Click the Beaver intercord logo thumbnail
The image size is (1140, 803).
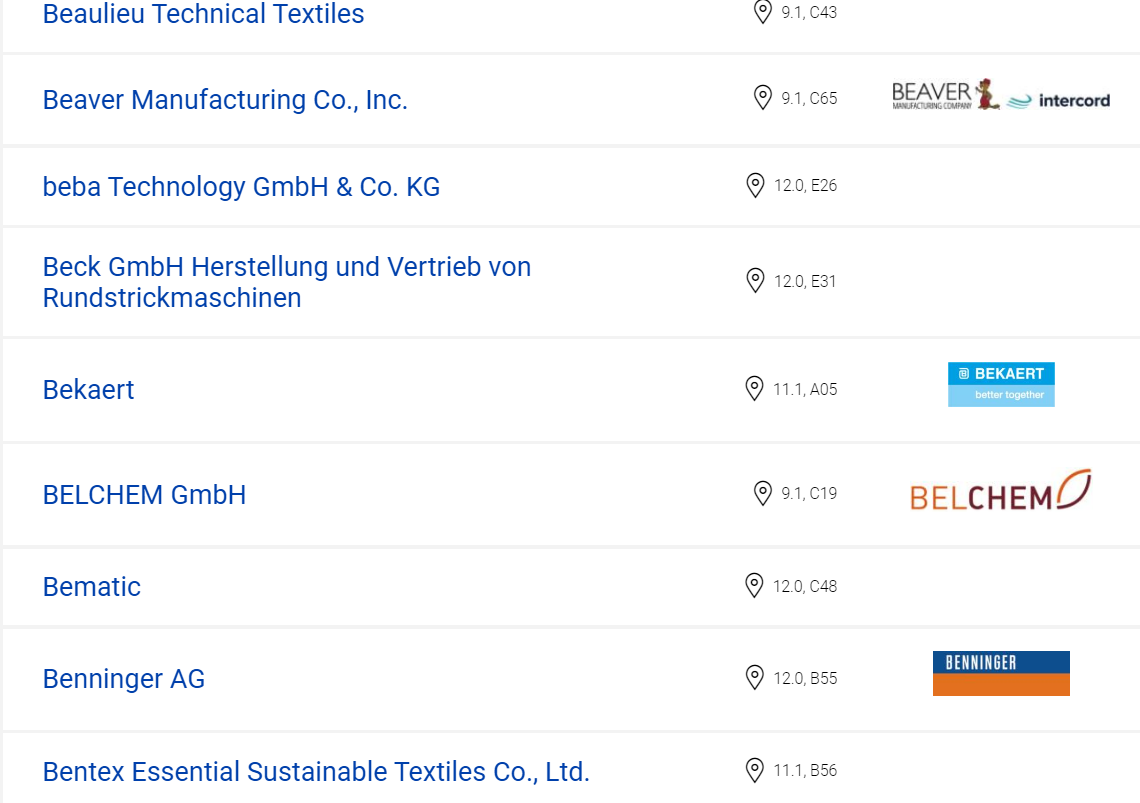pos(1001,95)
